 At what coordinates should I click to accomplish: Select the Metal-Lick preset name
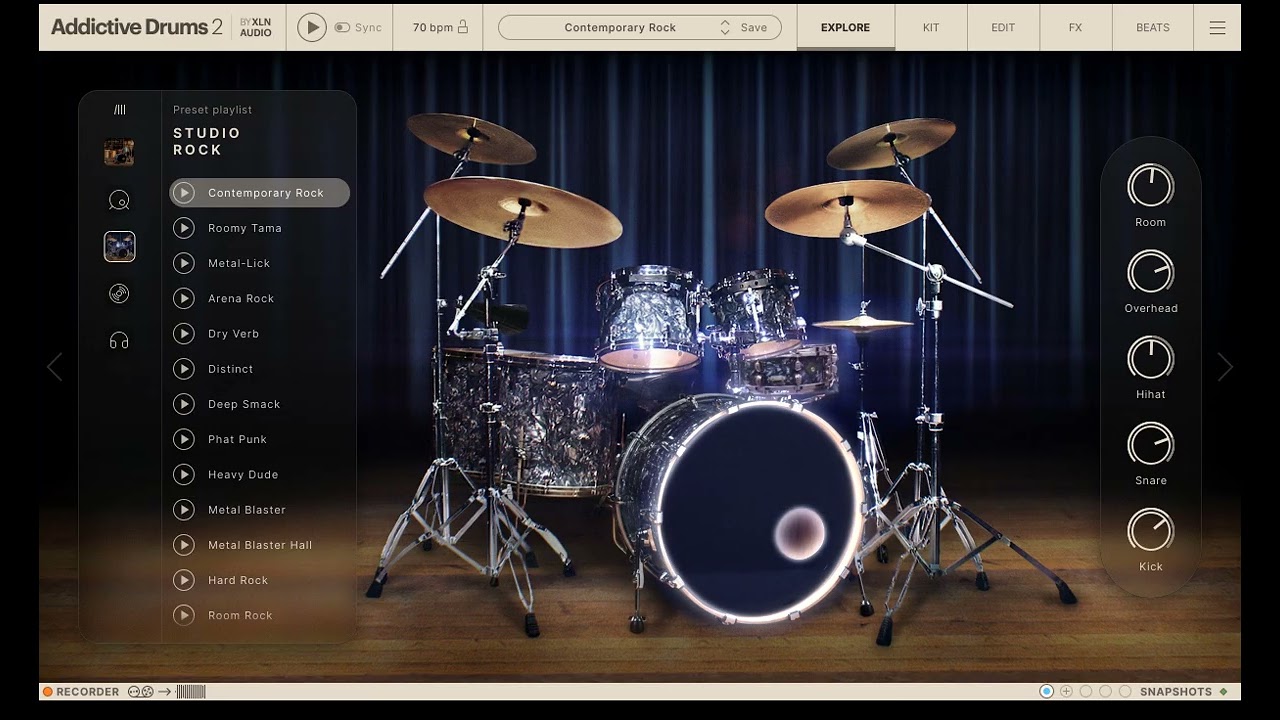239,263
